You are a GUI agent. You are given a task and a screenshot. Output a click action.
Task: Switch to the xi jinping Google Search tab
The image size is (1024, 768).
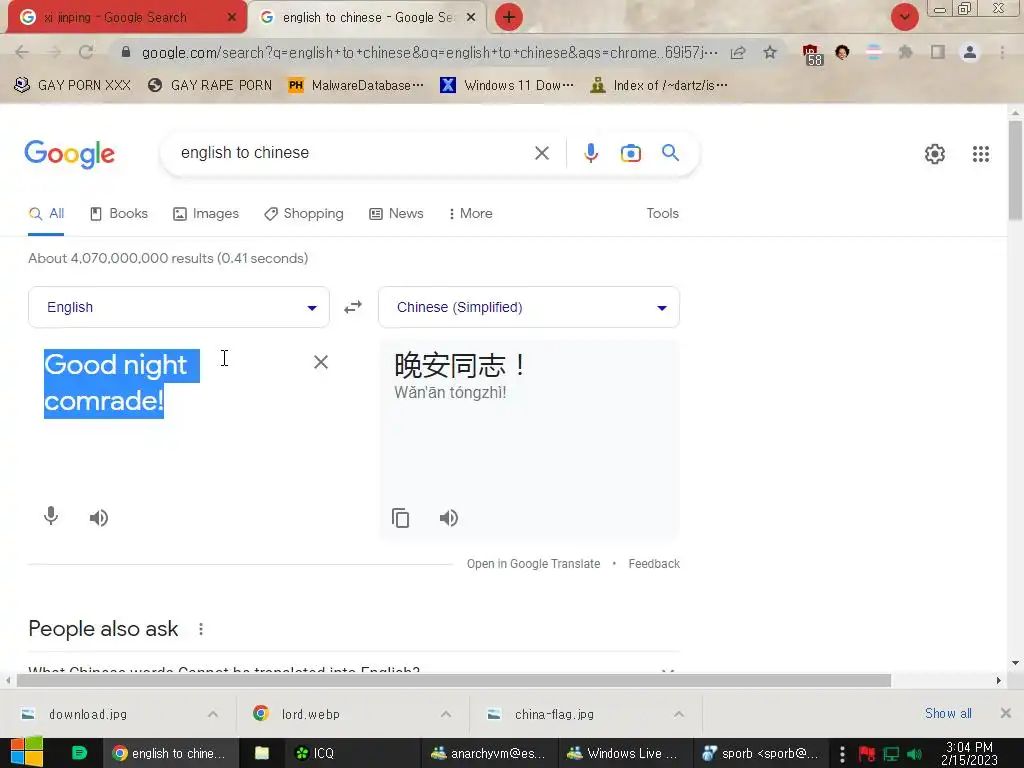[116, 18]
